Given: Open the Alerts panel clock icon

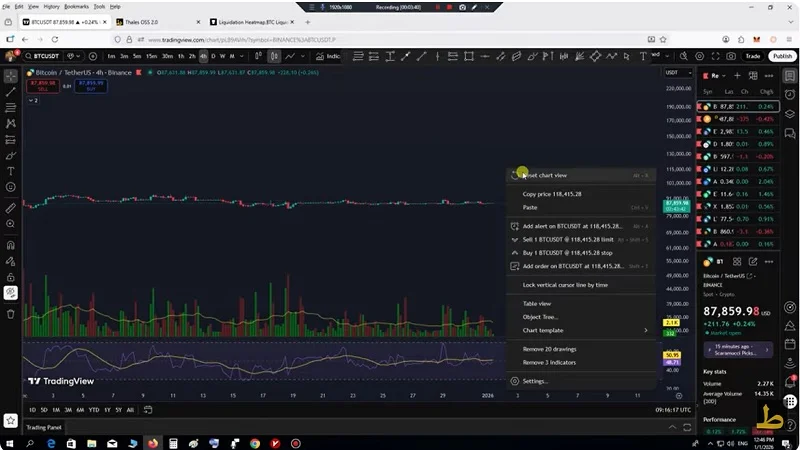Looking at the screenshot, I should pos(790,96).
